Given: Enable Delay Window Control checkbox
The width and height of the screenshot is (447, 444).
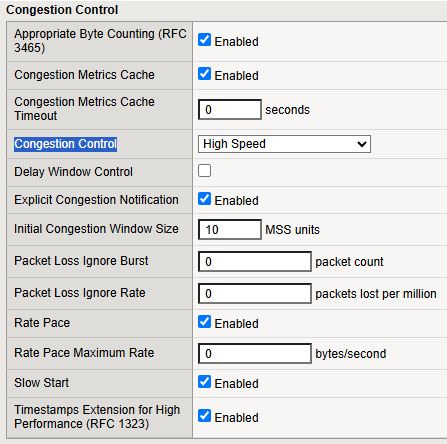Looking at the screenshot, I should [x=204, y=171].
